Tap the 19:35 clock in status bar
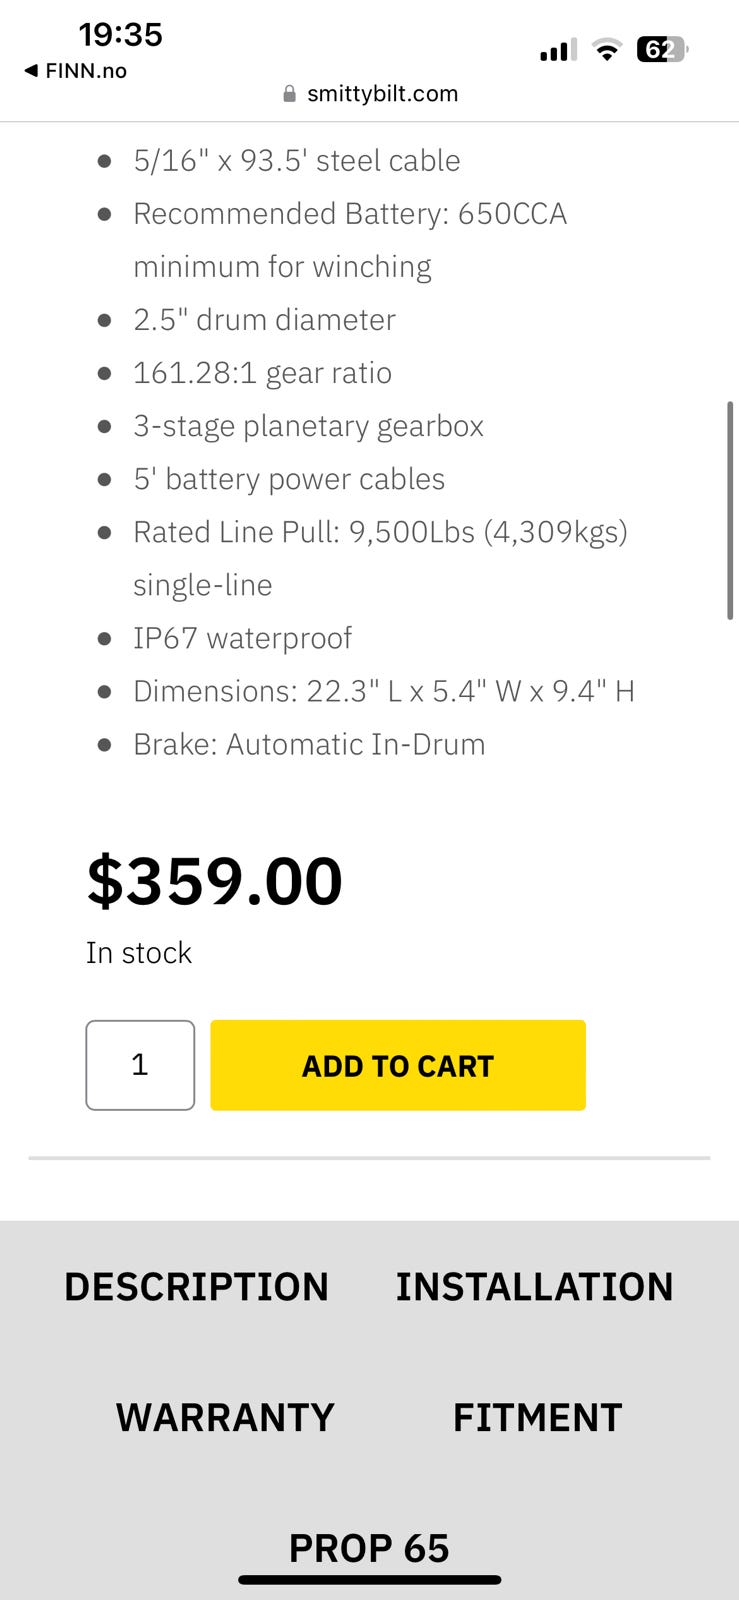Image resolution: width=739 pixels, height=1600 pixels. point(120,35)
